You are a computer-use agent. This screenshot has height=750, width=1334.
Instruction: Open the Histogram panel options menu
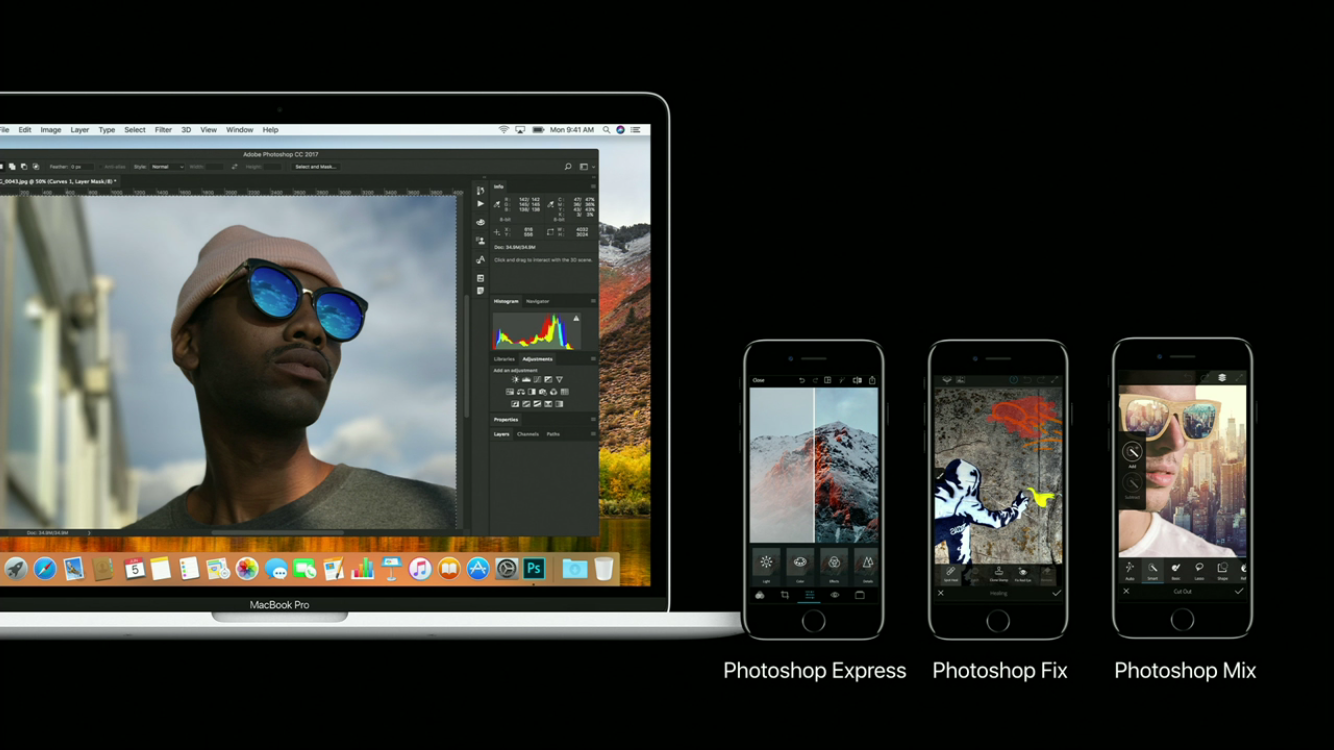pos(593,301)
